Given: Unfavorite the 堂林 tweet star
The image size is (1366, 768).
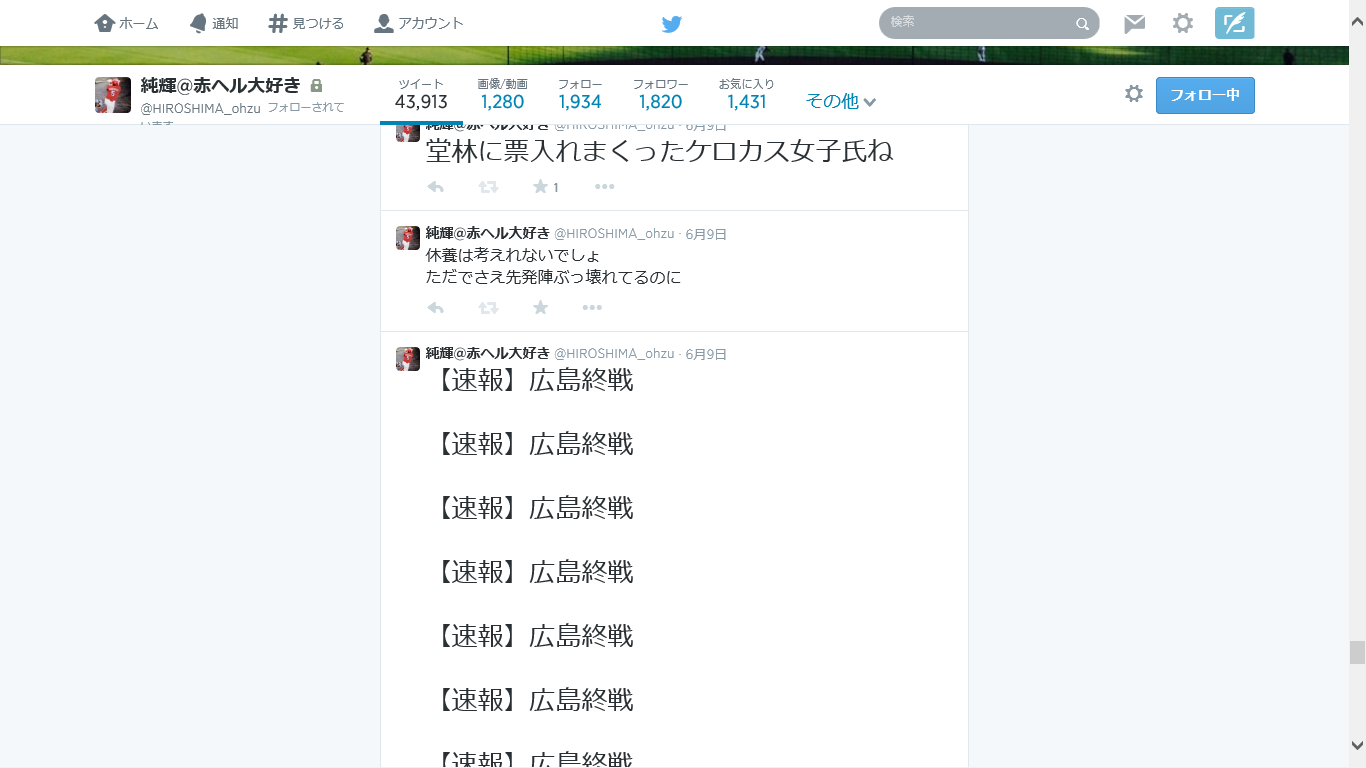Looking at the screenshot, I should pos(540,187).
